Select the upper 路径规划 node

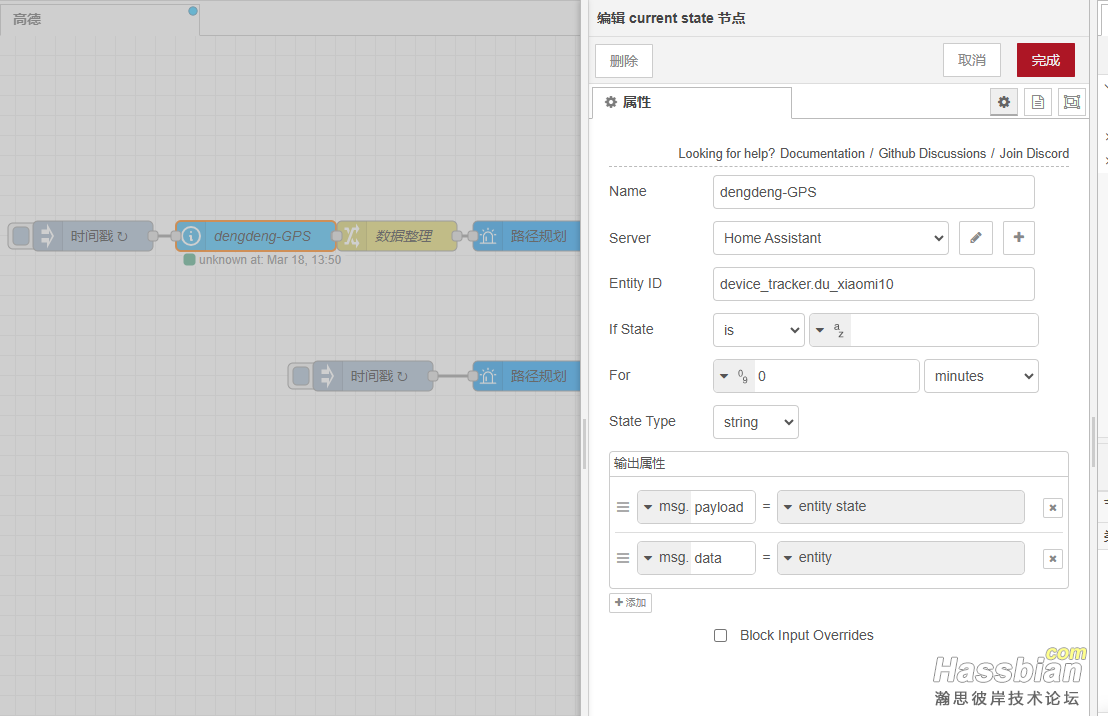526,236
